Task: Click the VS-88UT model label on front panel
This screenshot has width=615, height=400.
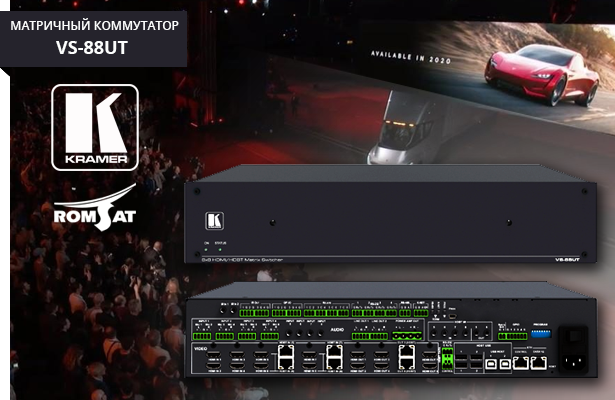Action: [567, 260]
